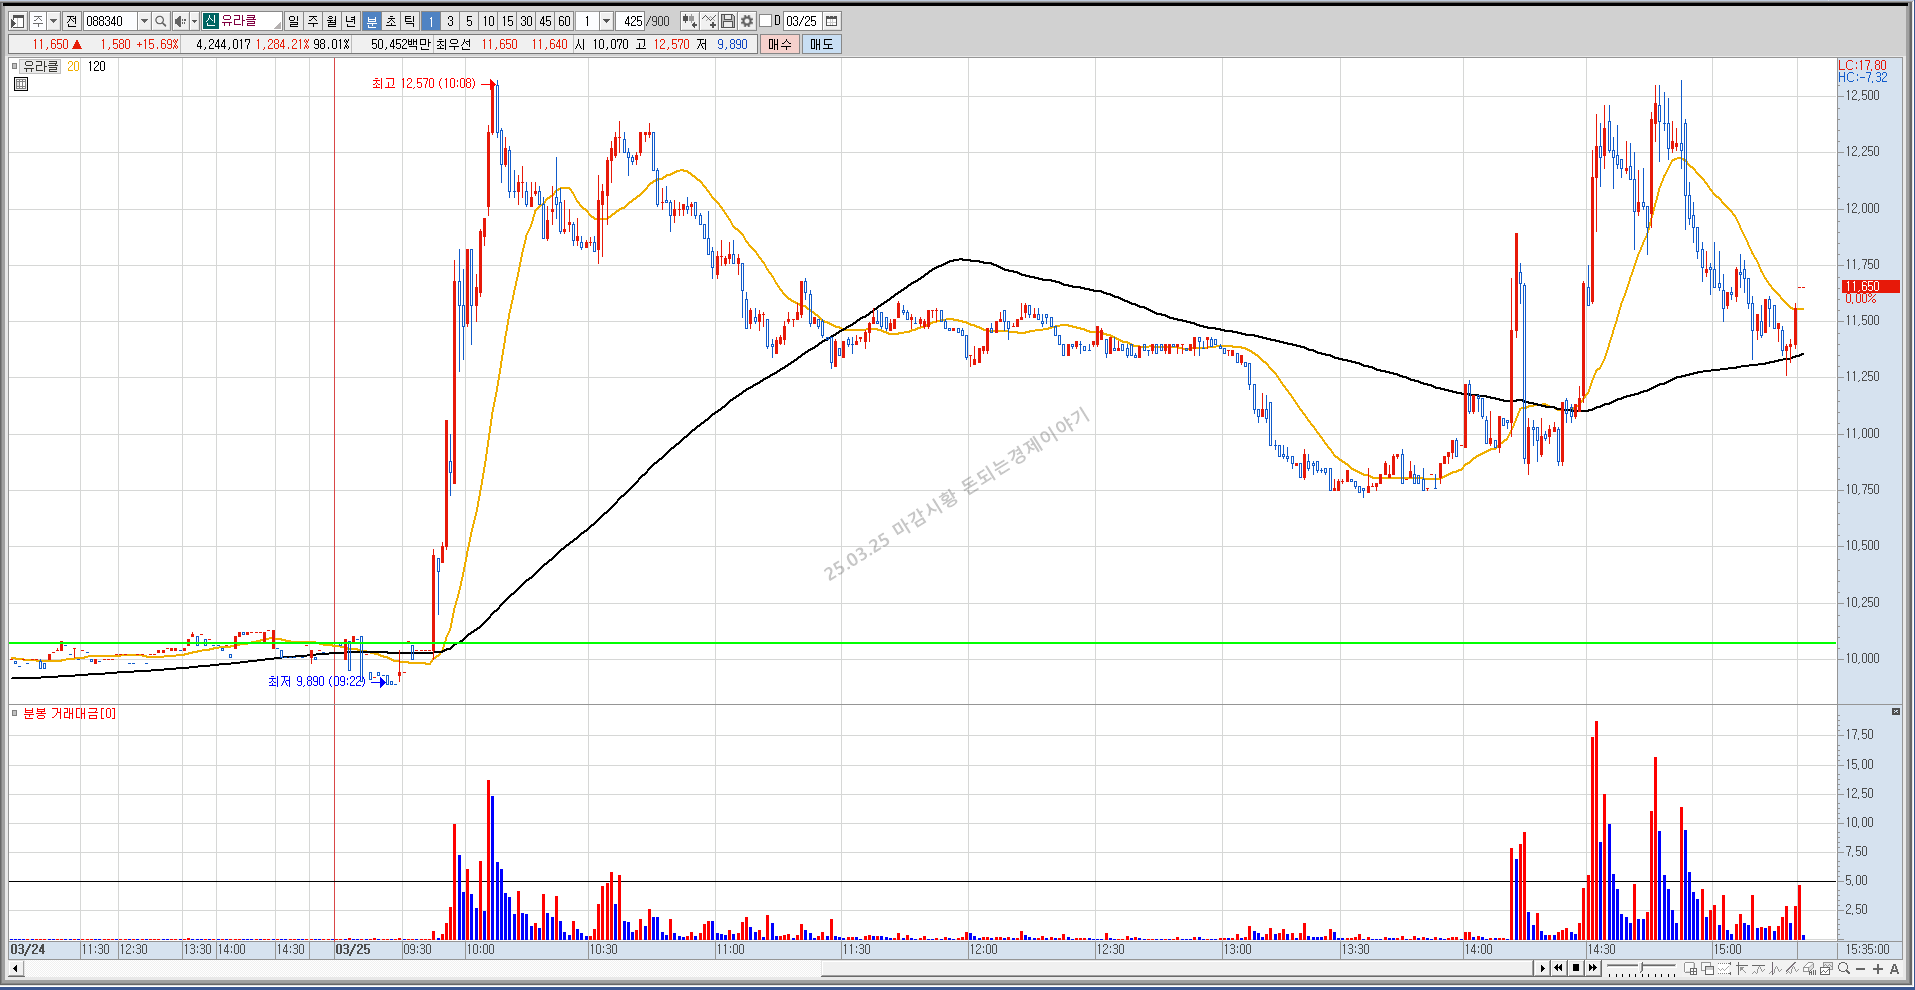The height and width of the screenshot is (990, 1915).
Task: Select the 틱 (tick) period button
Action: 409,21
